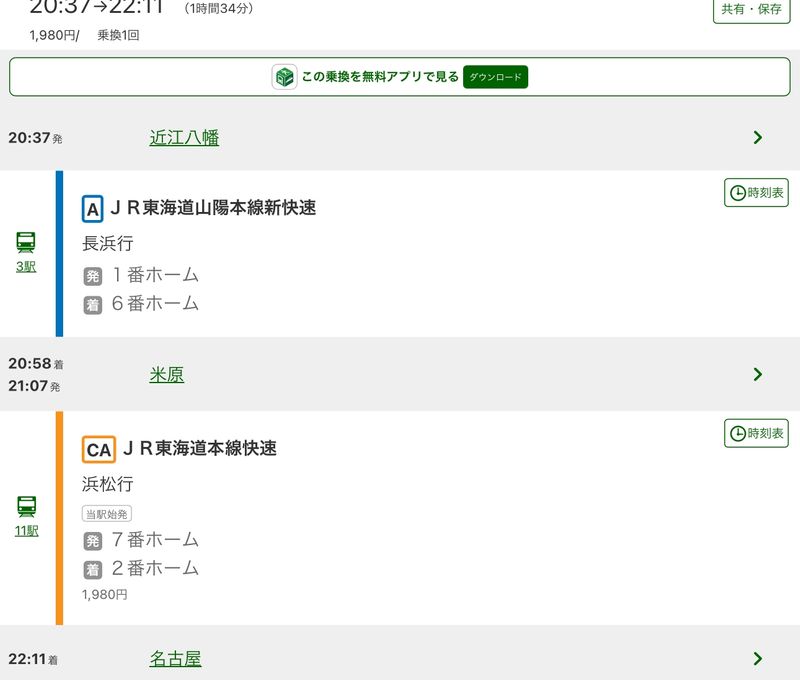Click the 当駅始発 label
This screenshot has height=680, width=800.
pyautogui.click(x=107, y=513)
